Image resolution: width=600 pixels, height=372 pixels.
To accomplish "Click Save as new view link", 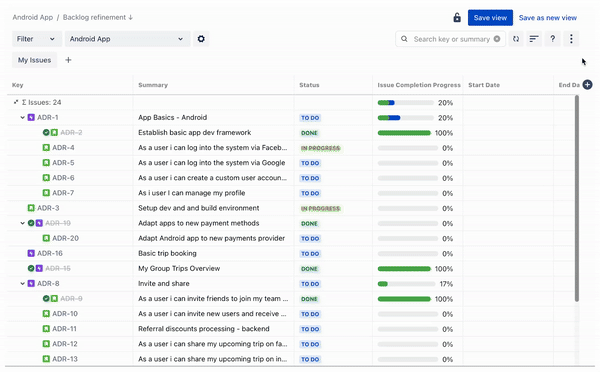I will pos(548,18).
